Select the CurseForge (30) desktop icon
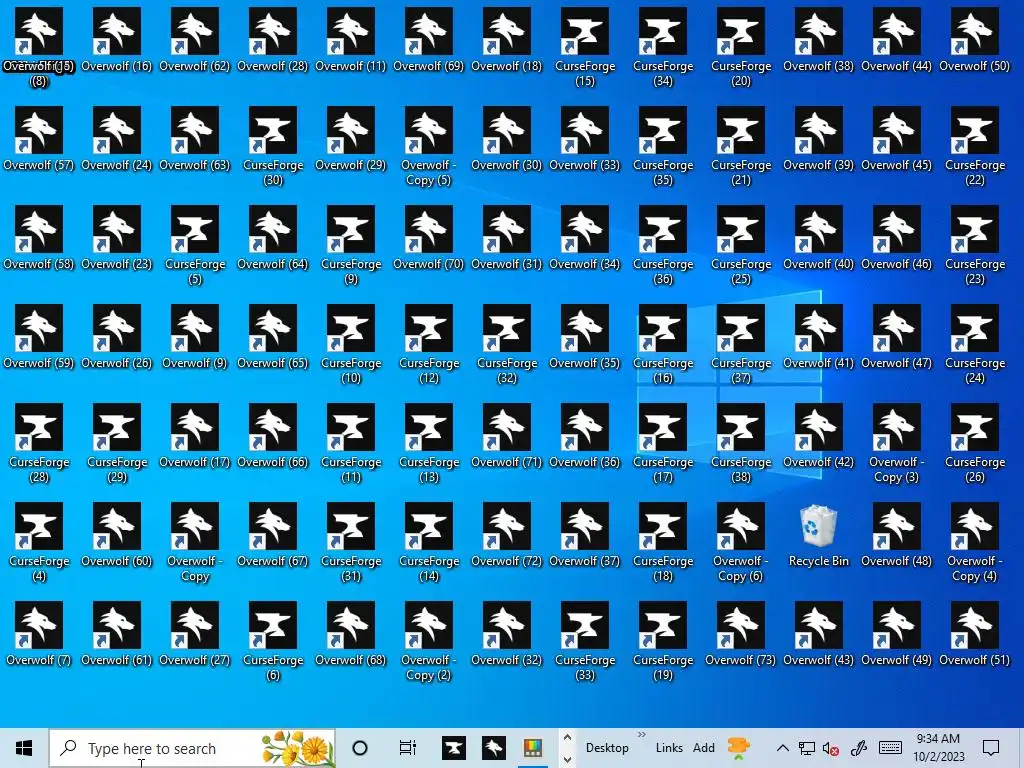The width and height of the screenshot is (1024, 768). (x=273, y=146)
